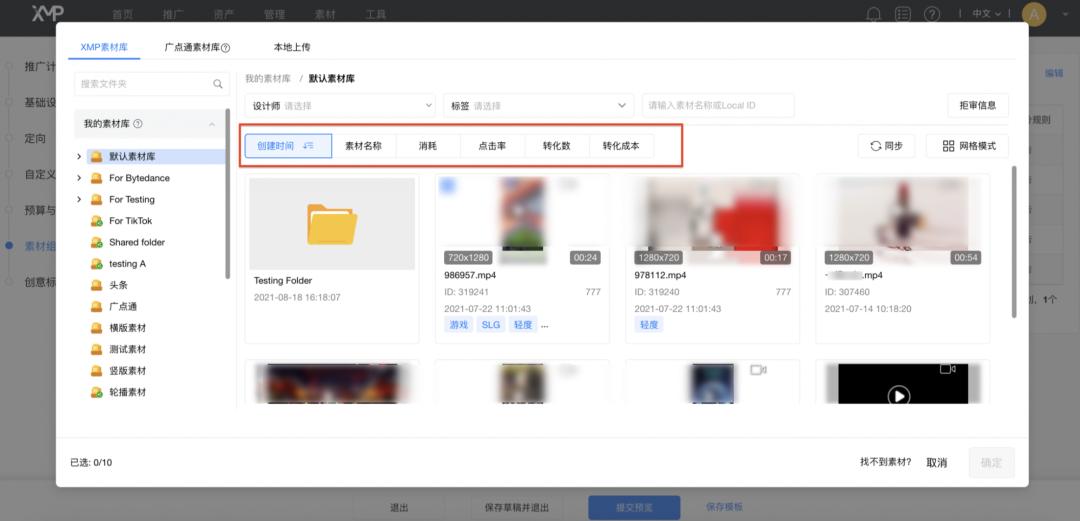Click the 已选: 0/10 status text
Image resolution: width=1080 pixels, height=521 pixels.
click(x=91, y=462)
